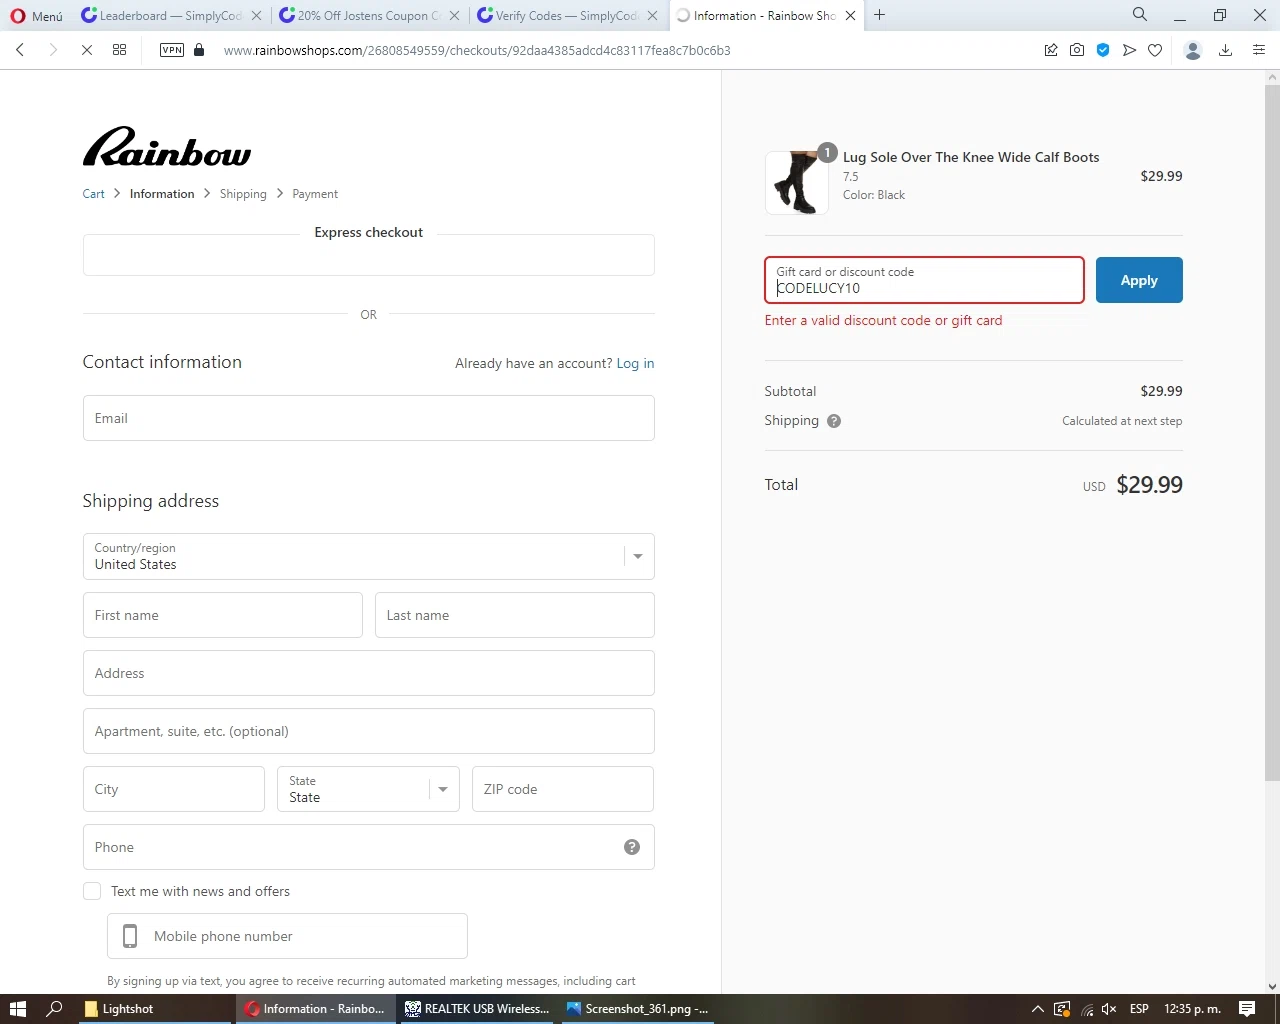Go back with browser back arrow
The width and height of the screenshot is (1280, 1024).
(x=20, y=50)
